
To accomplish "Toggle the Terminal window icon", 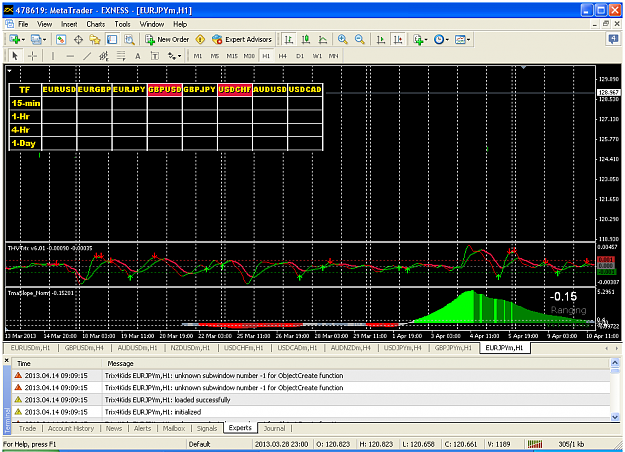I will pos(112,39).
